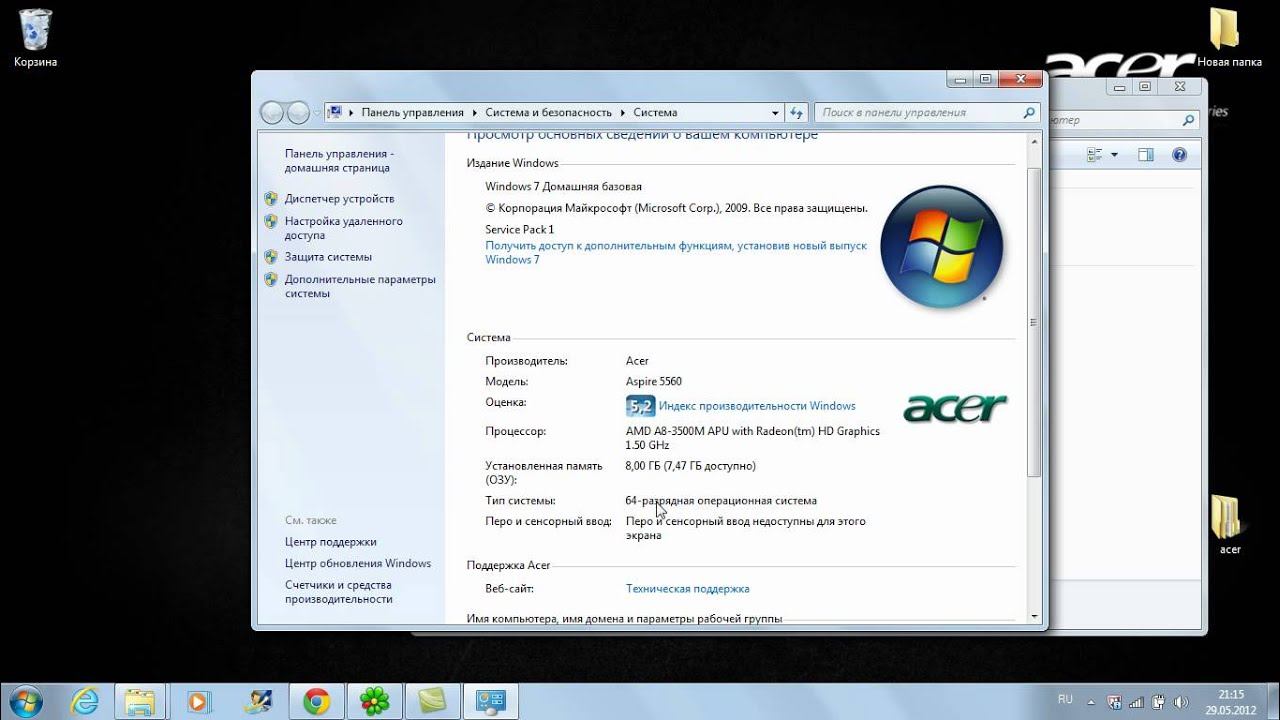Toggle preview pane in background Explorer window
Viewport: 1280px width, 720px height.
coord(1146,155)
